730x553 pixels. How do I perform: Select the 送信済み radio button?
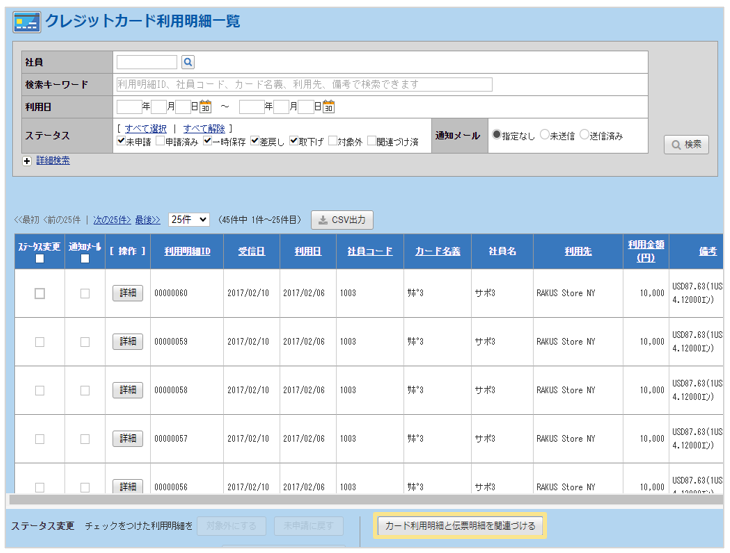pyautogui.click(x=584, y=134)
